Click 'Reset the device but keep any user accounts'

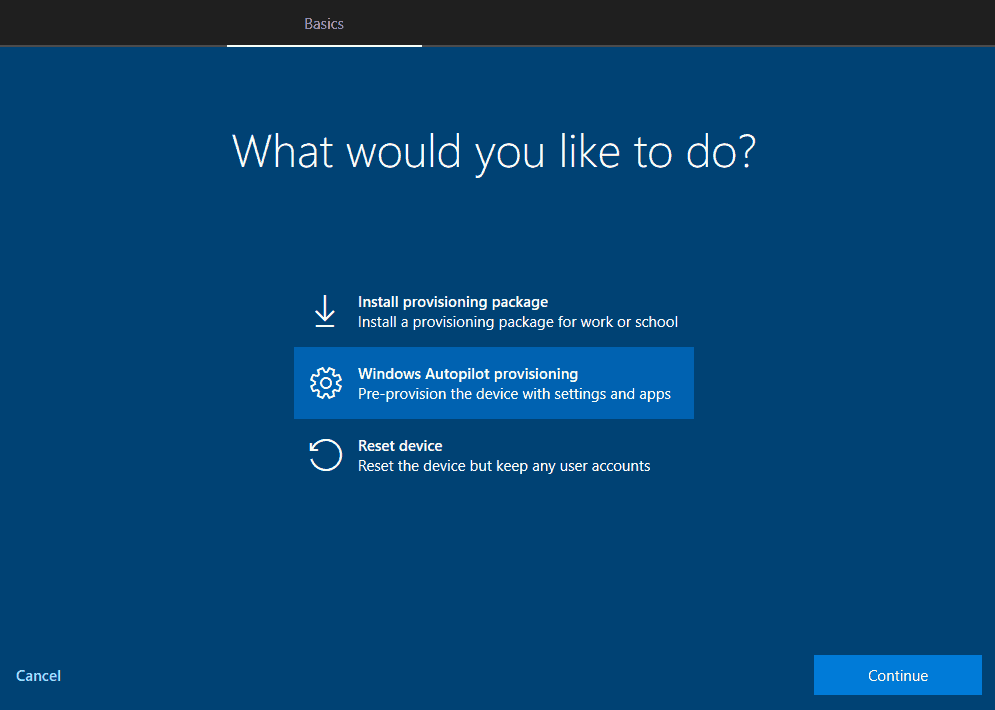504,466
